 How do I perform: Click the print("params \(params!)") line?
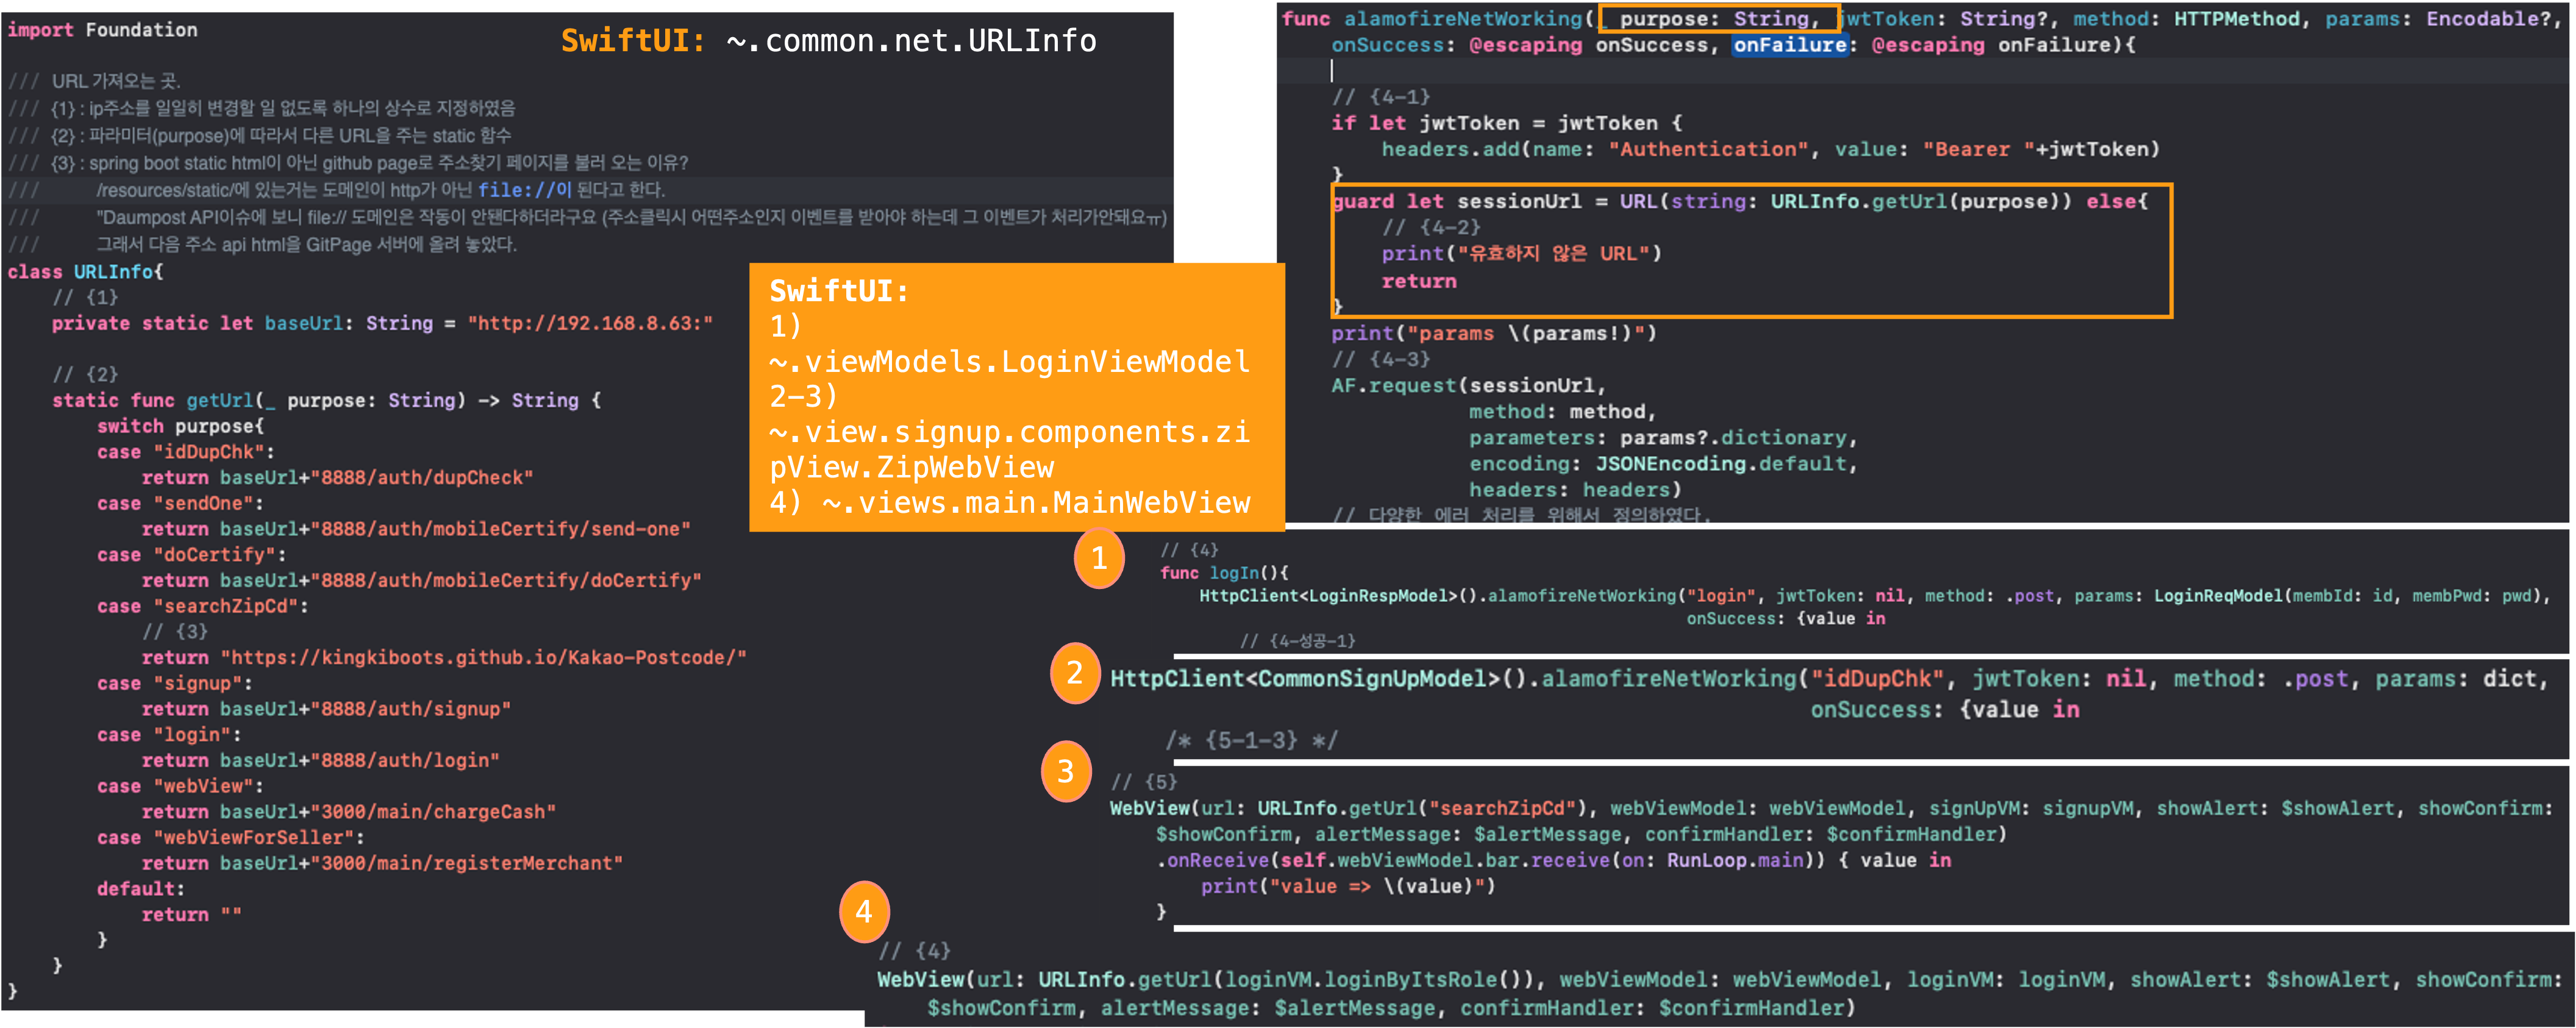1494,334
